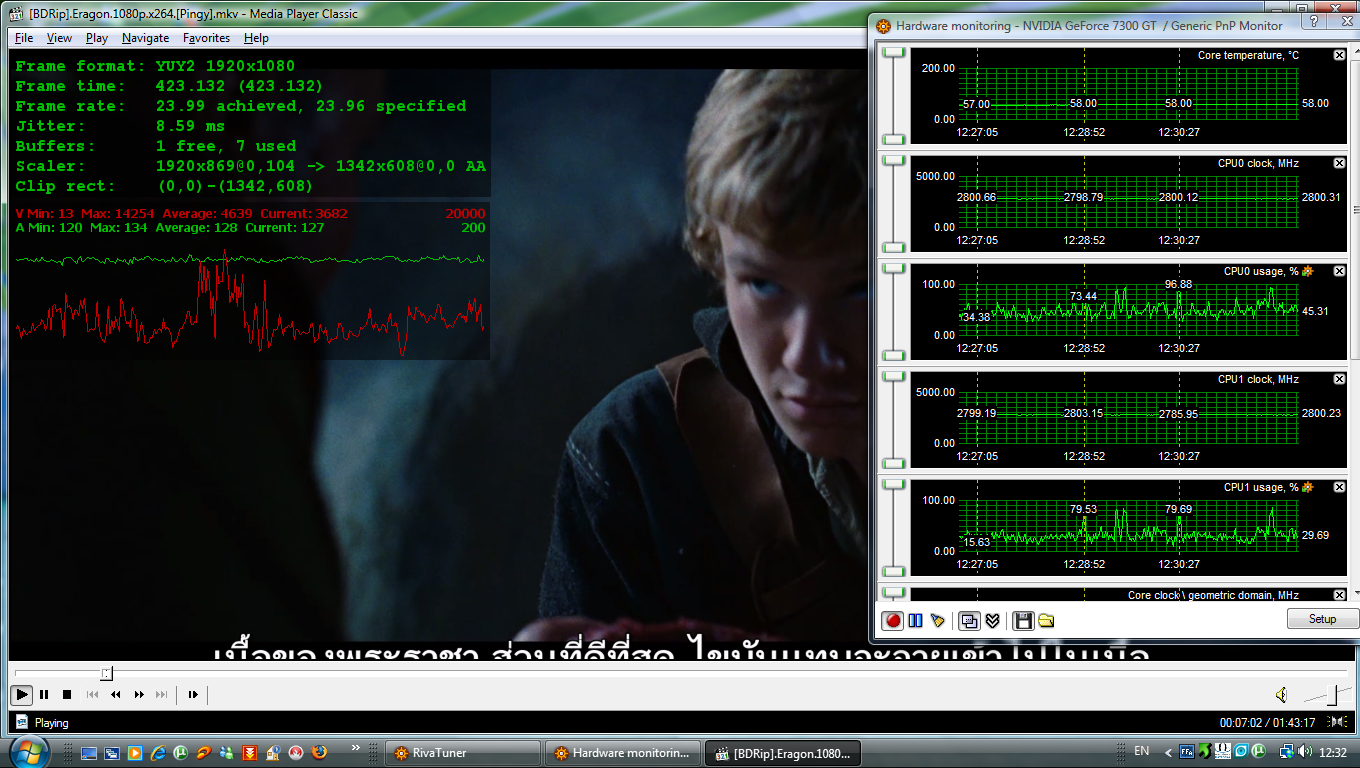Viewport: 1360px width, 768px height.
Task: Click the Setup button
Action: tap(1322, 619)
